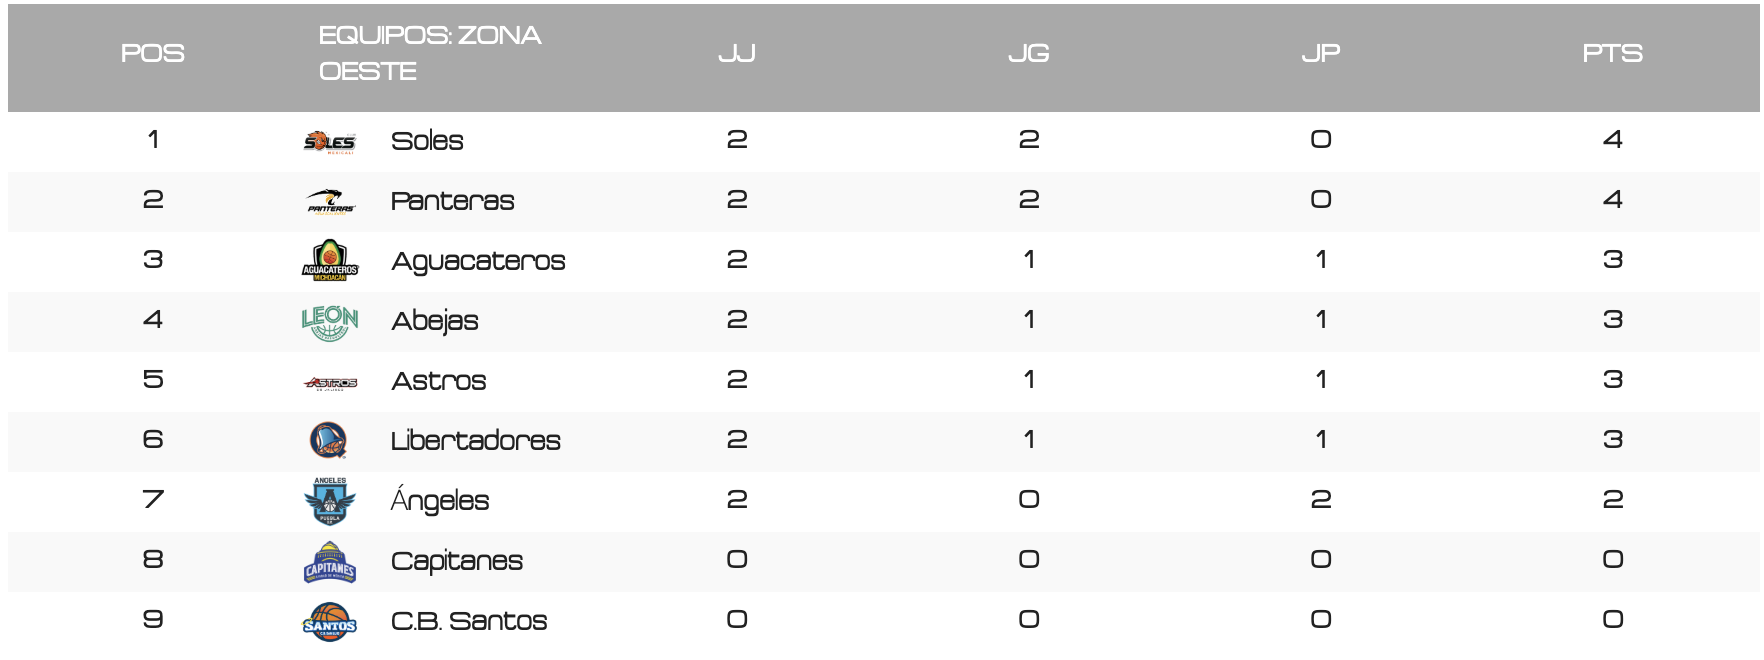Click the C.B. Santos basketball logo

330,622
